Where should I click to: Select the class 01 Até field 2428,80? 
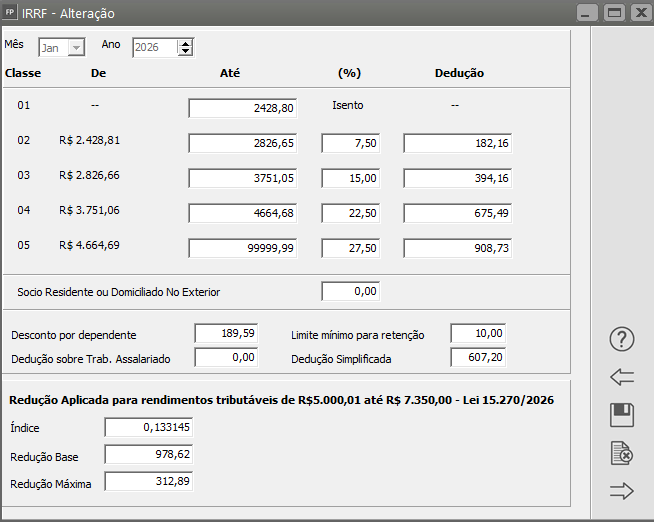(243, 108)
